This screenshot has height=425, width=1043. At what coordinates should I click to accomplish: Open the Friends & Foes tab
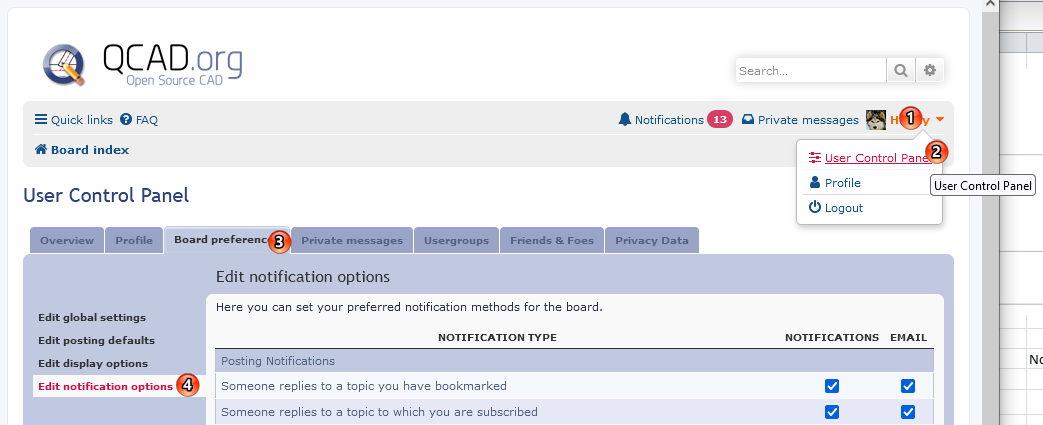[551, 241]
